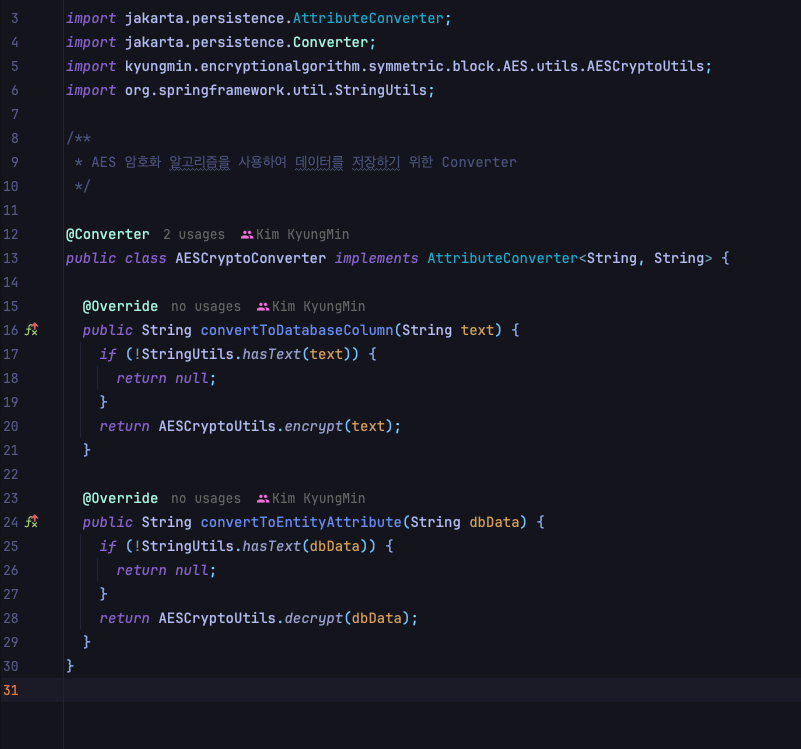This screenshot has width=801, height=749.
Task: Click the @Converter annotation text
Action: click(107, 233)
